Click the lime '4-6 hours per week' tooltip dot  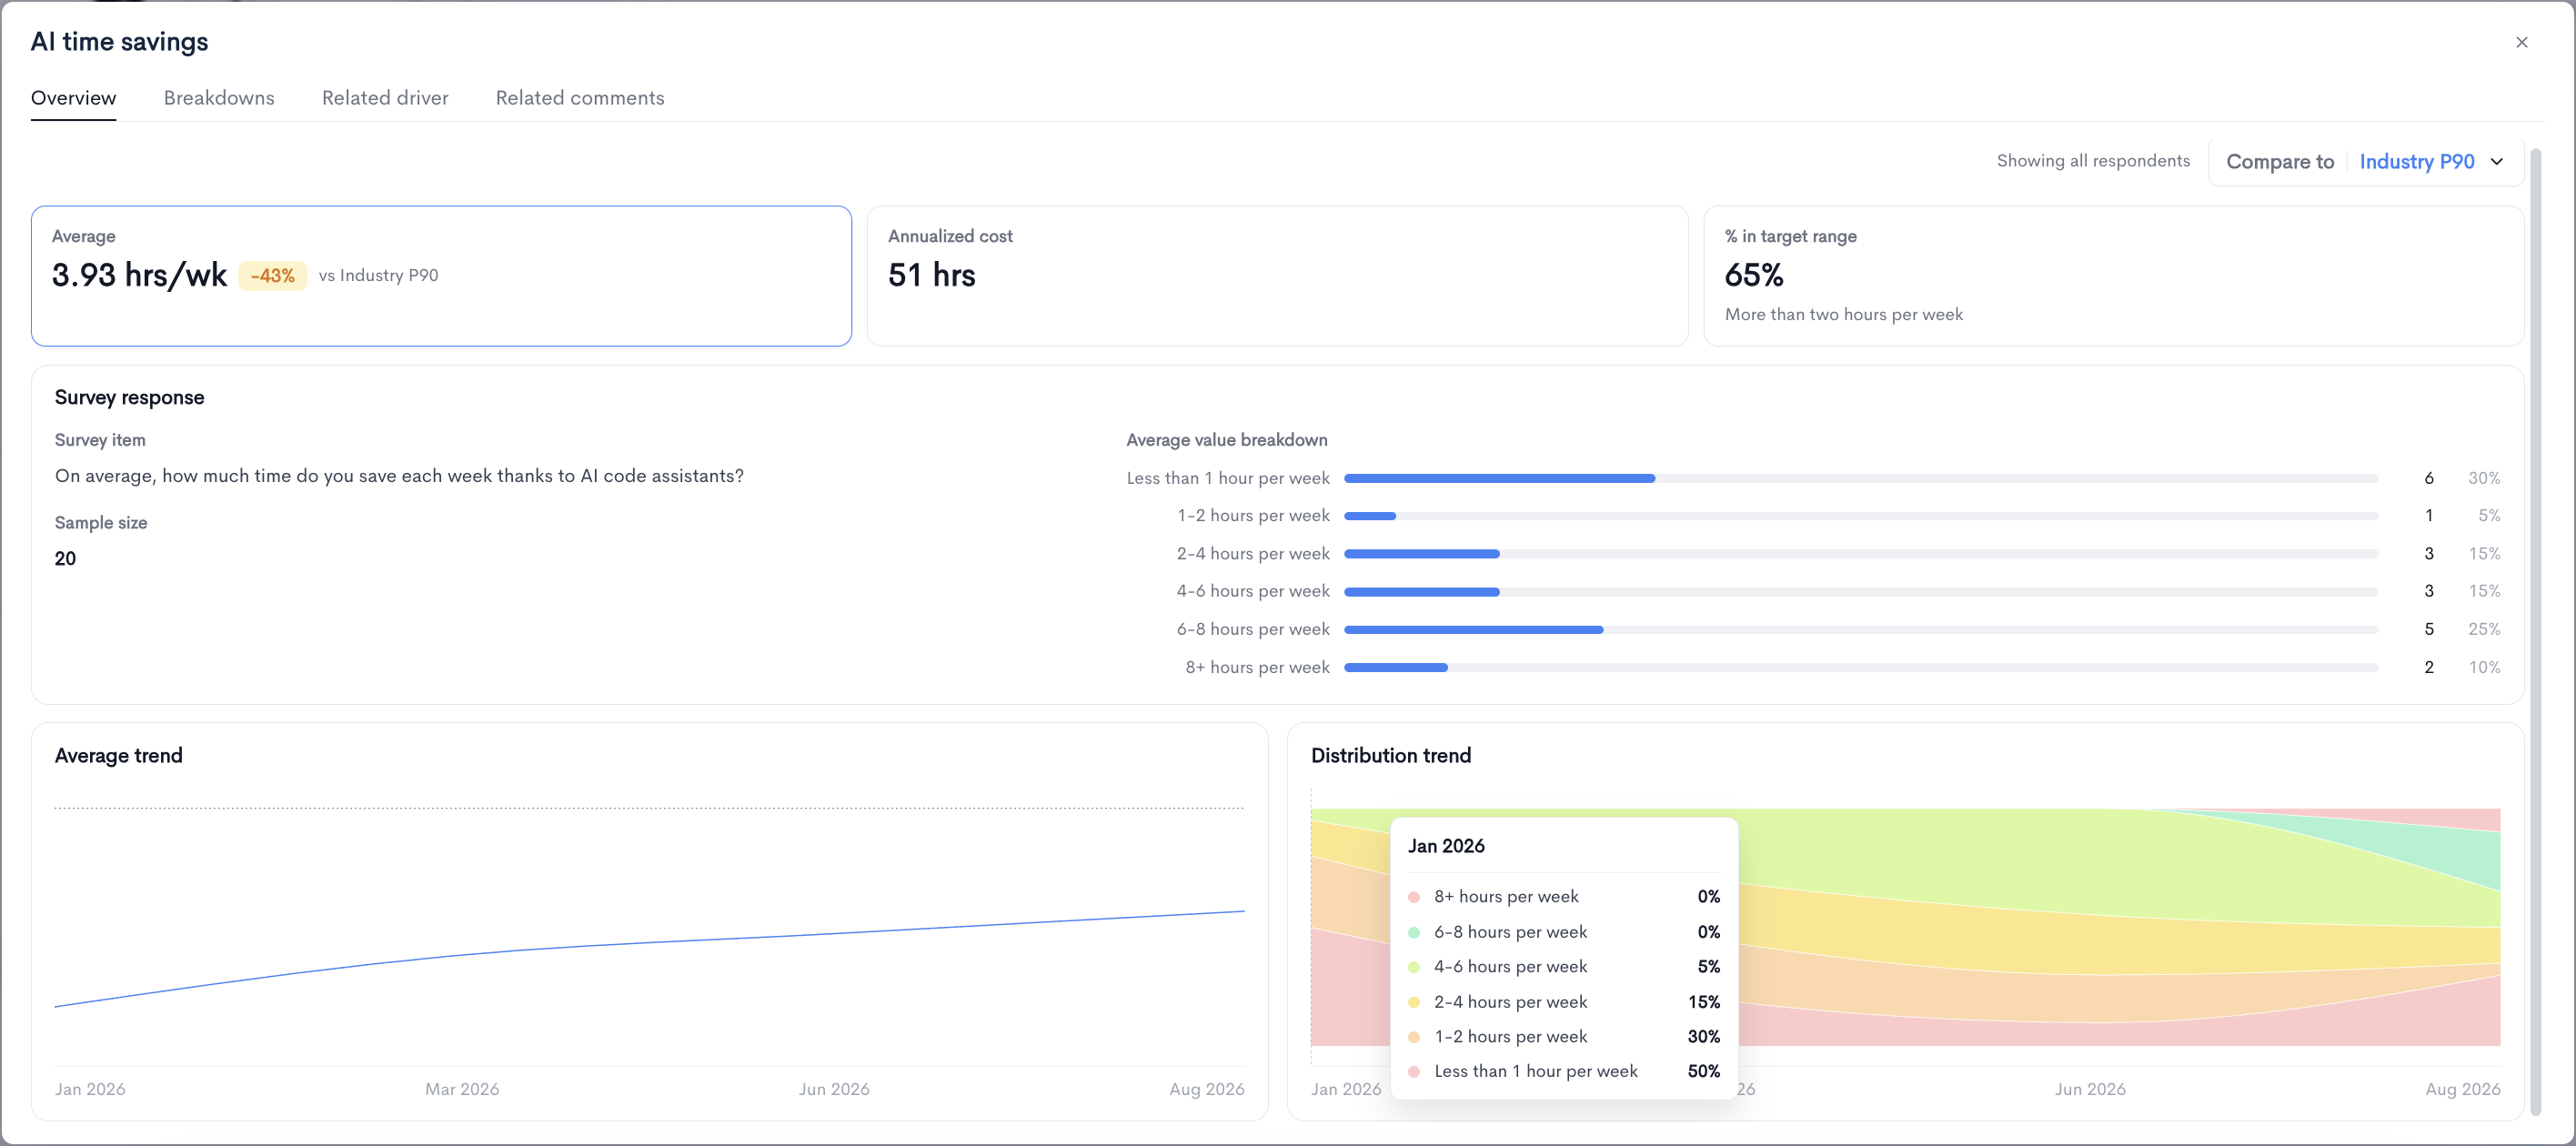tap(1414, 967)
